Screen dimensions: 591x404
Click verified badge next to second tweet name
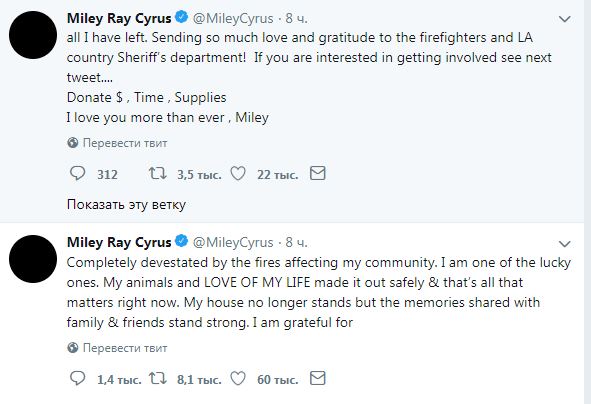(x=182, y=241)
